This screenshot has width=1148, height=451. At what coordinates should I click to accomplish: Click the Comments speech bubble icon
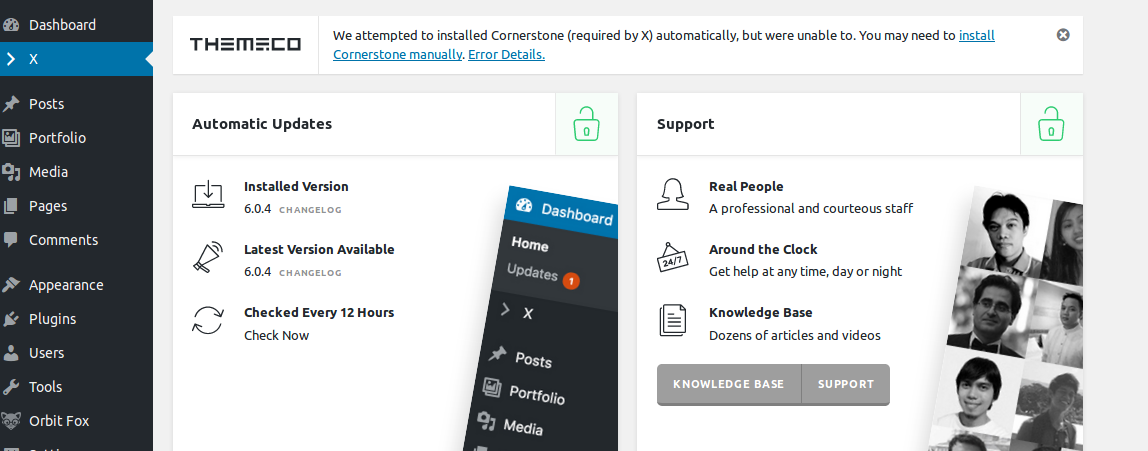pyautogui.click(x=11, y=240)
